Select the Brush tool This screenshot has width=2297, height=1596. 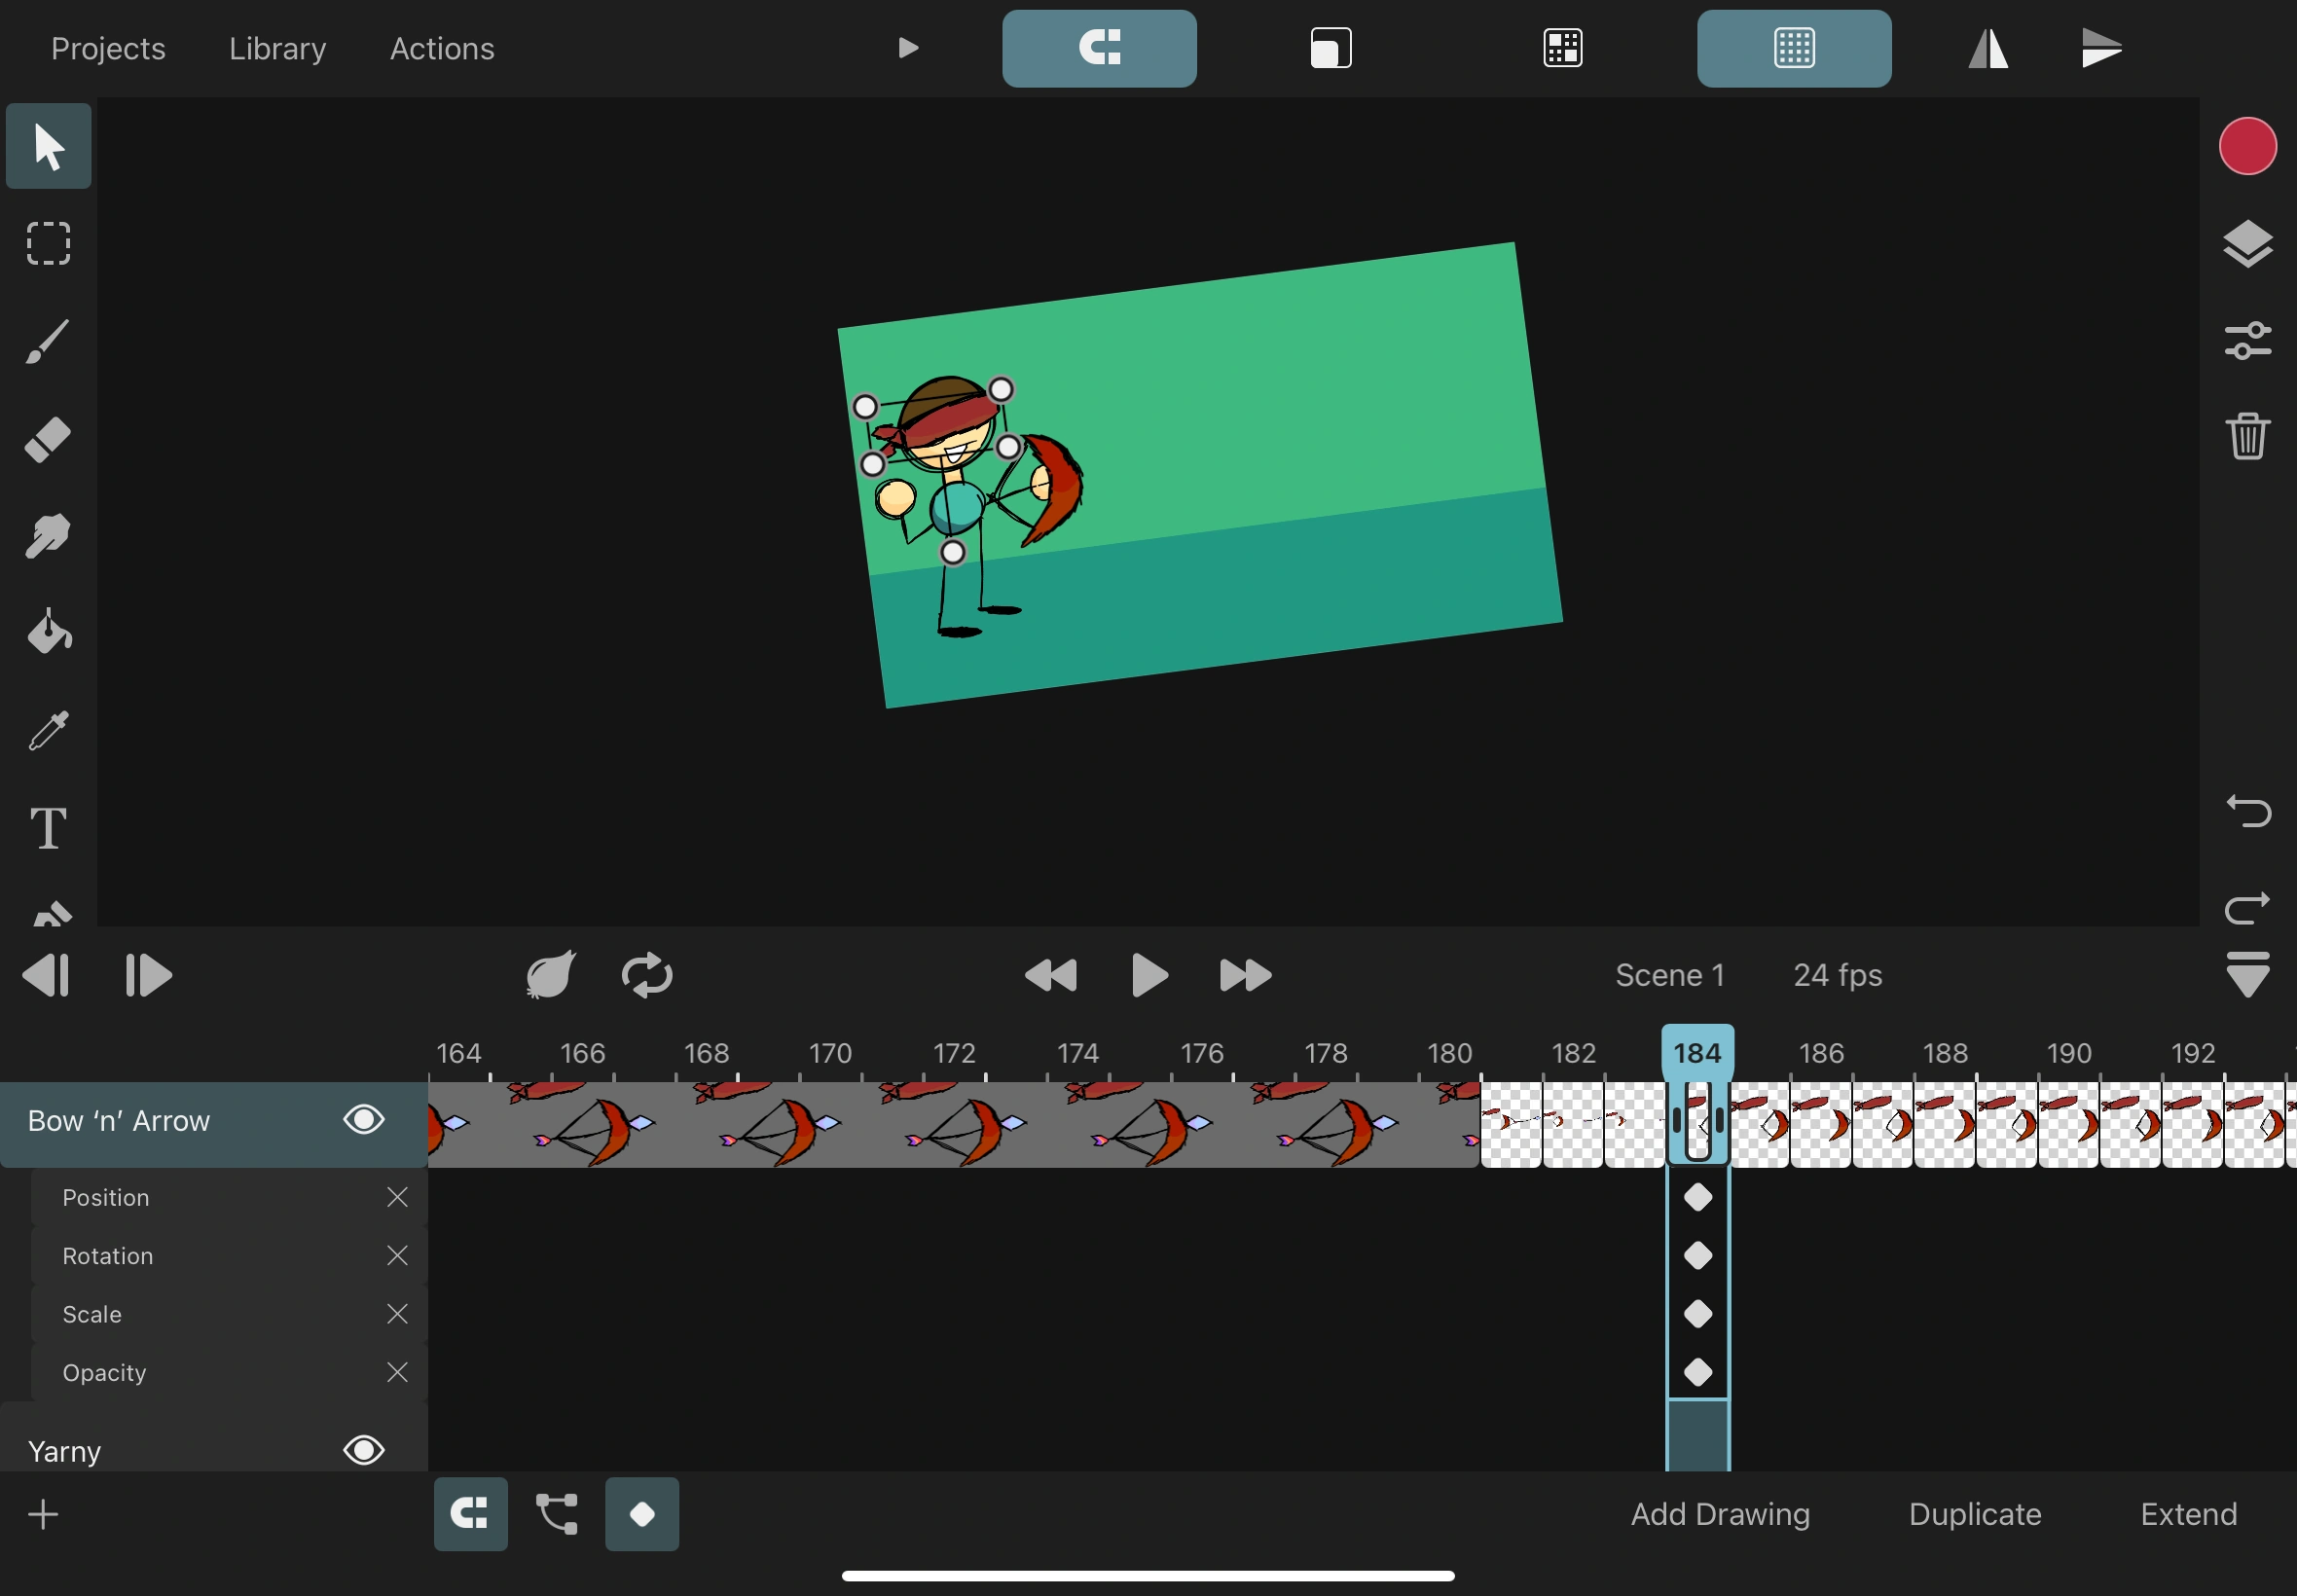[x=46, y=342]
